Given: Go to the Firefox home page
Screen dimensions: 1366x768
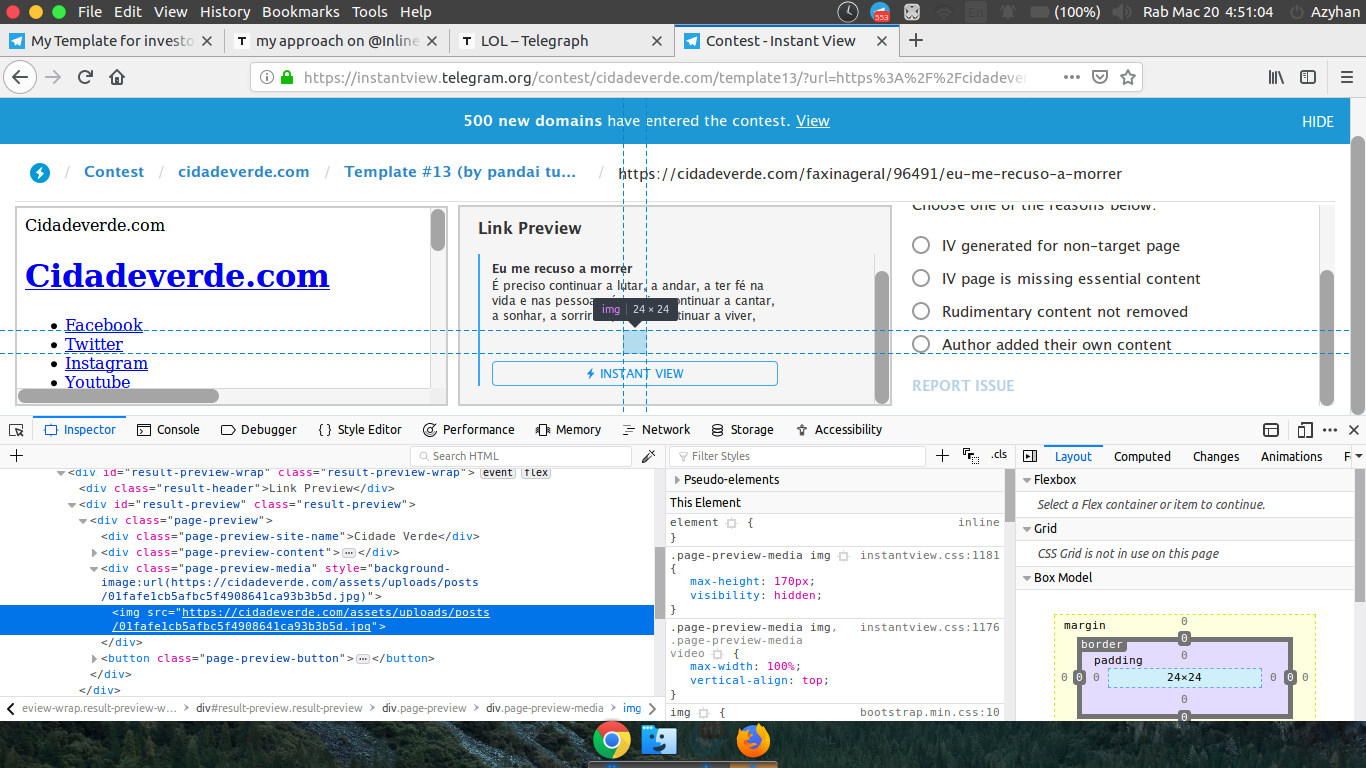Looking at the screenshot, I should pyautogui.click(x=117, y=77).
